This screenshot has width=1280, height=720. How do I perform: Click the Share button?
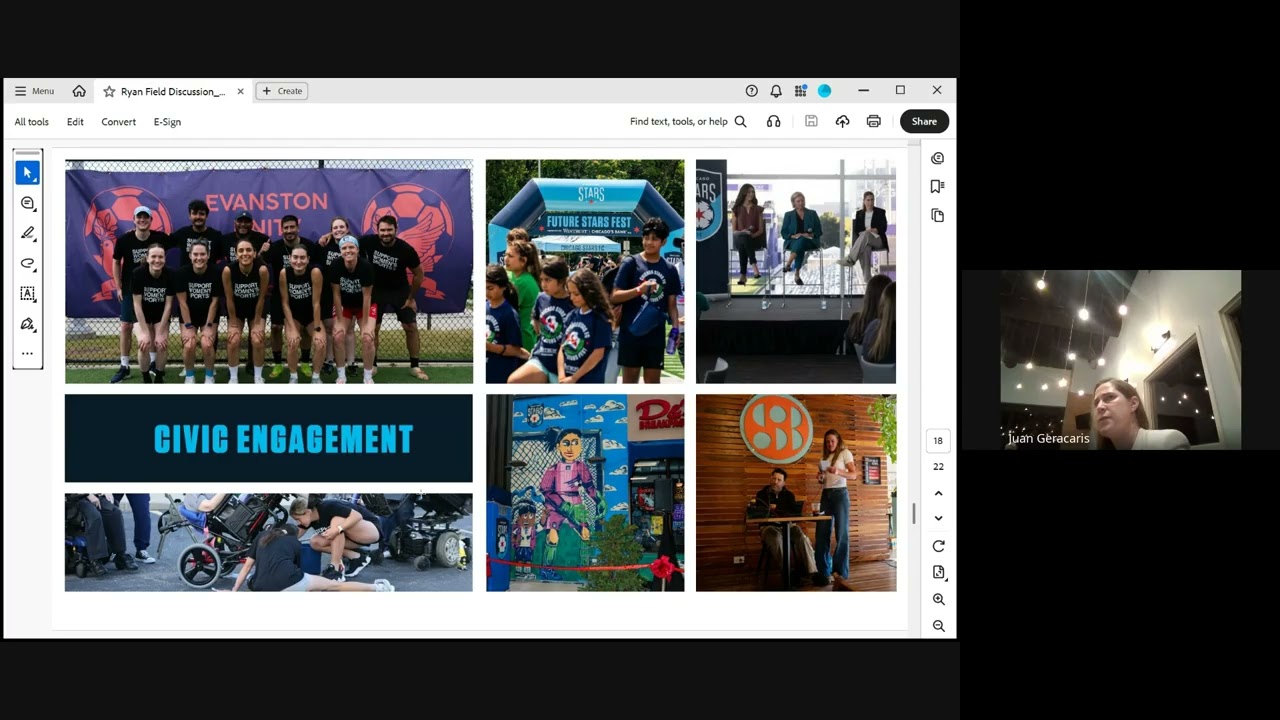tap(924, 122)
